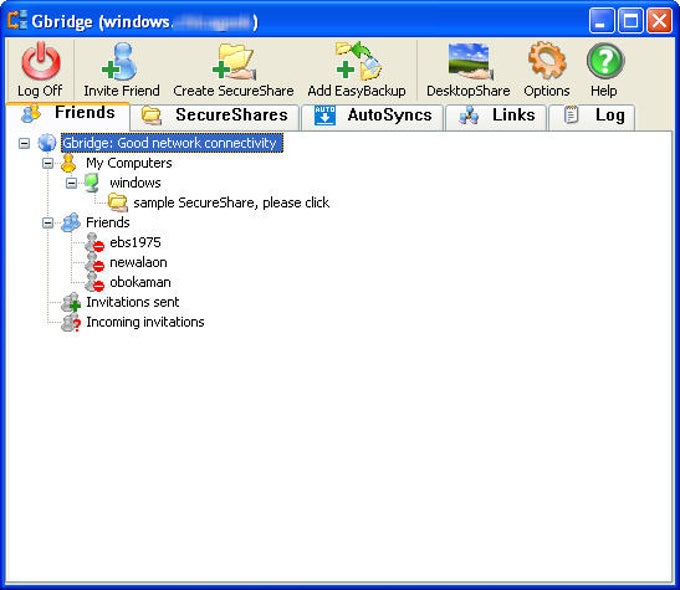Collapse the My Computers tree node
The width and height of the screenshot is (680, 590).
[x=48, y=163]
